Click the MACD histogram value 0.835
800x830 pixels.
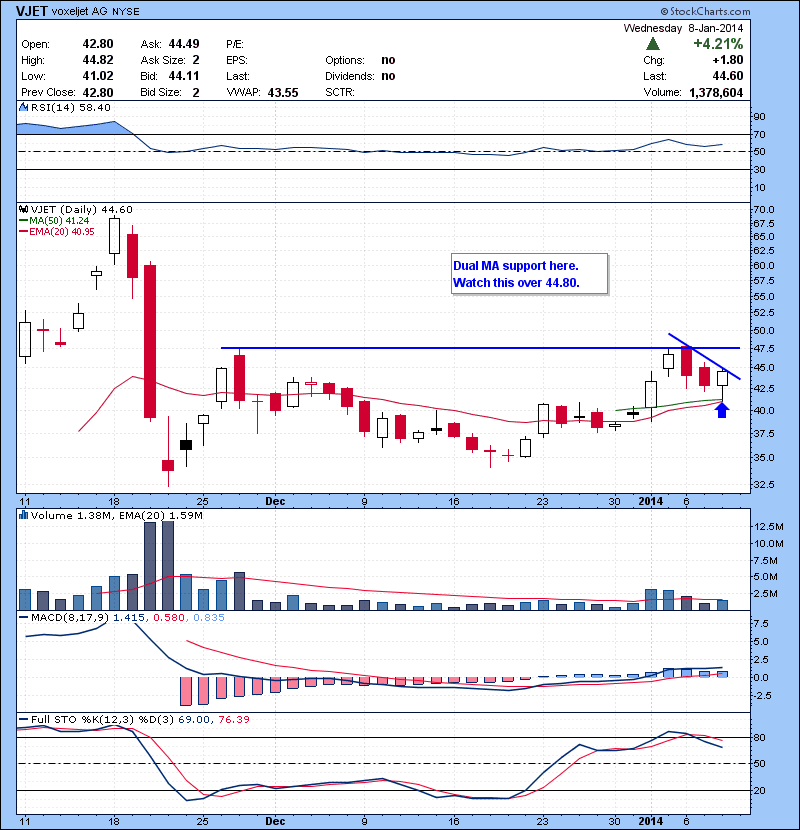(x=209, y=618)
